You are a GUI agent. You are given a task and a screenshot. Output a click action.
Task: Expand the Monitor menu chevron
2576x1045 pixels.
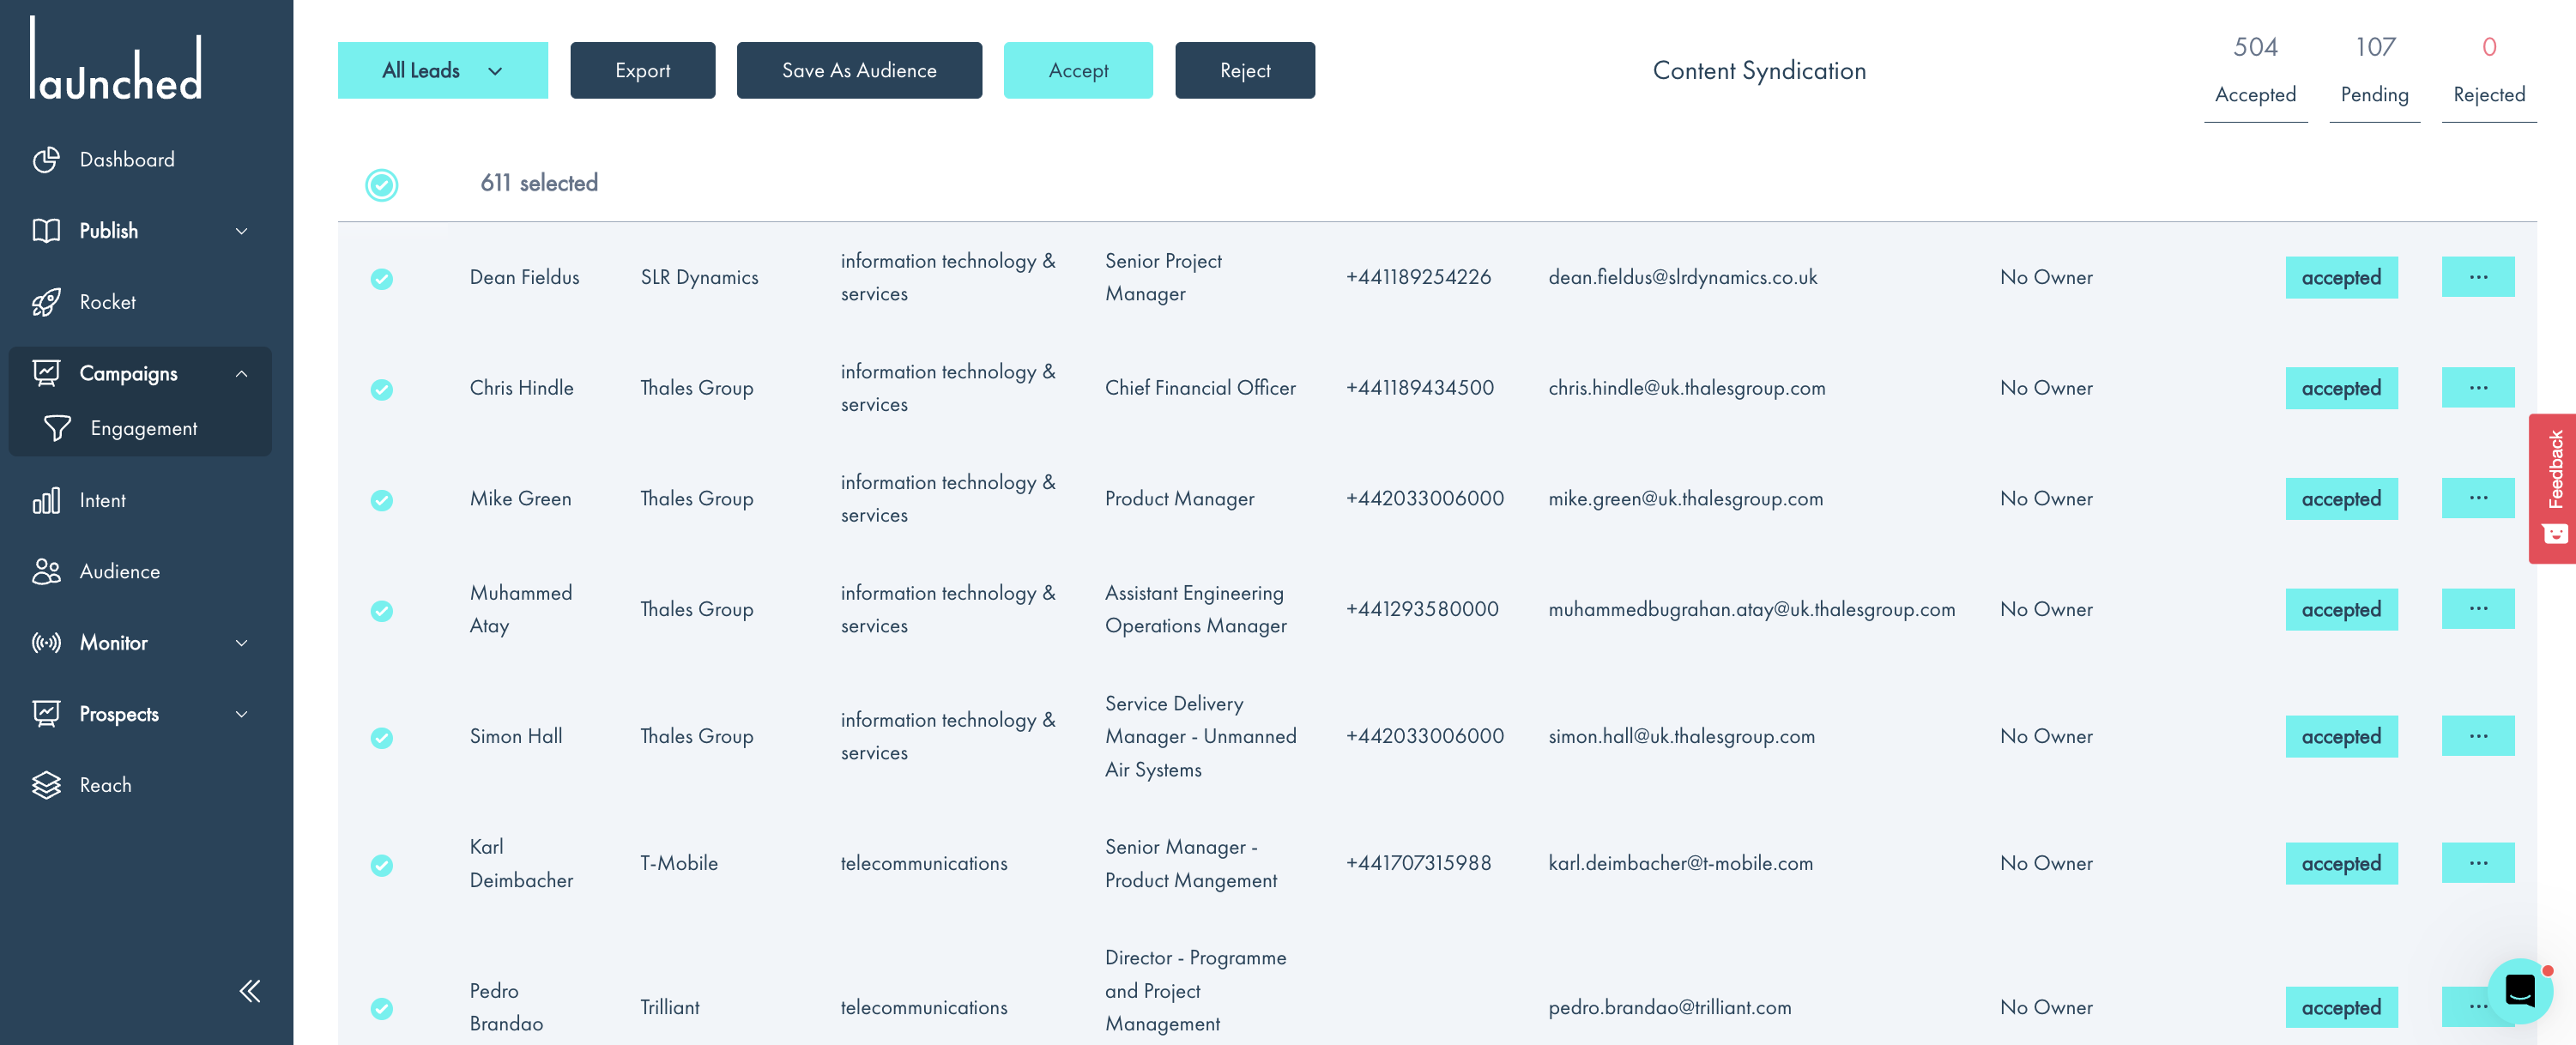(x=241, y=643)
